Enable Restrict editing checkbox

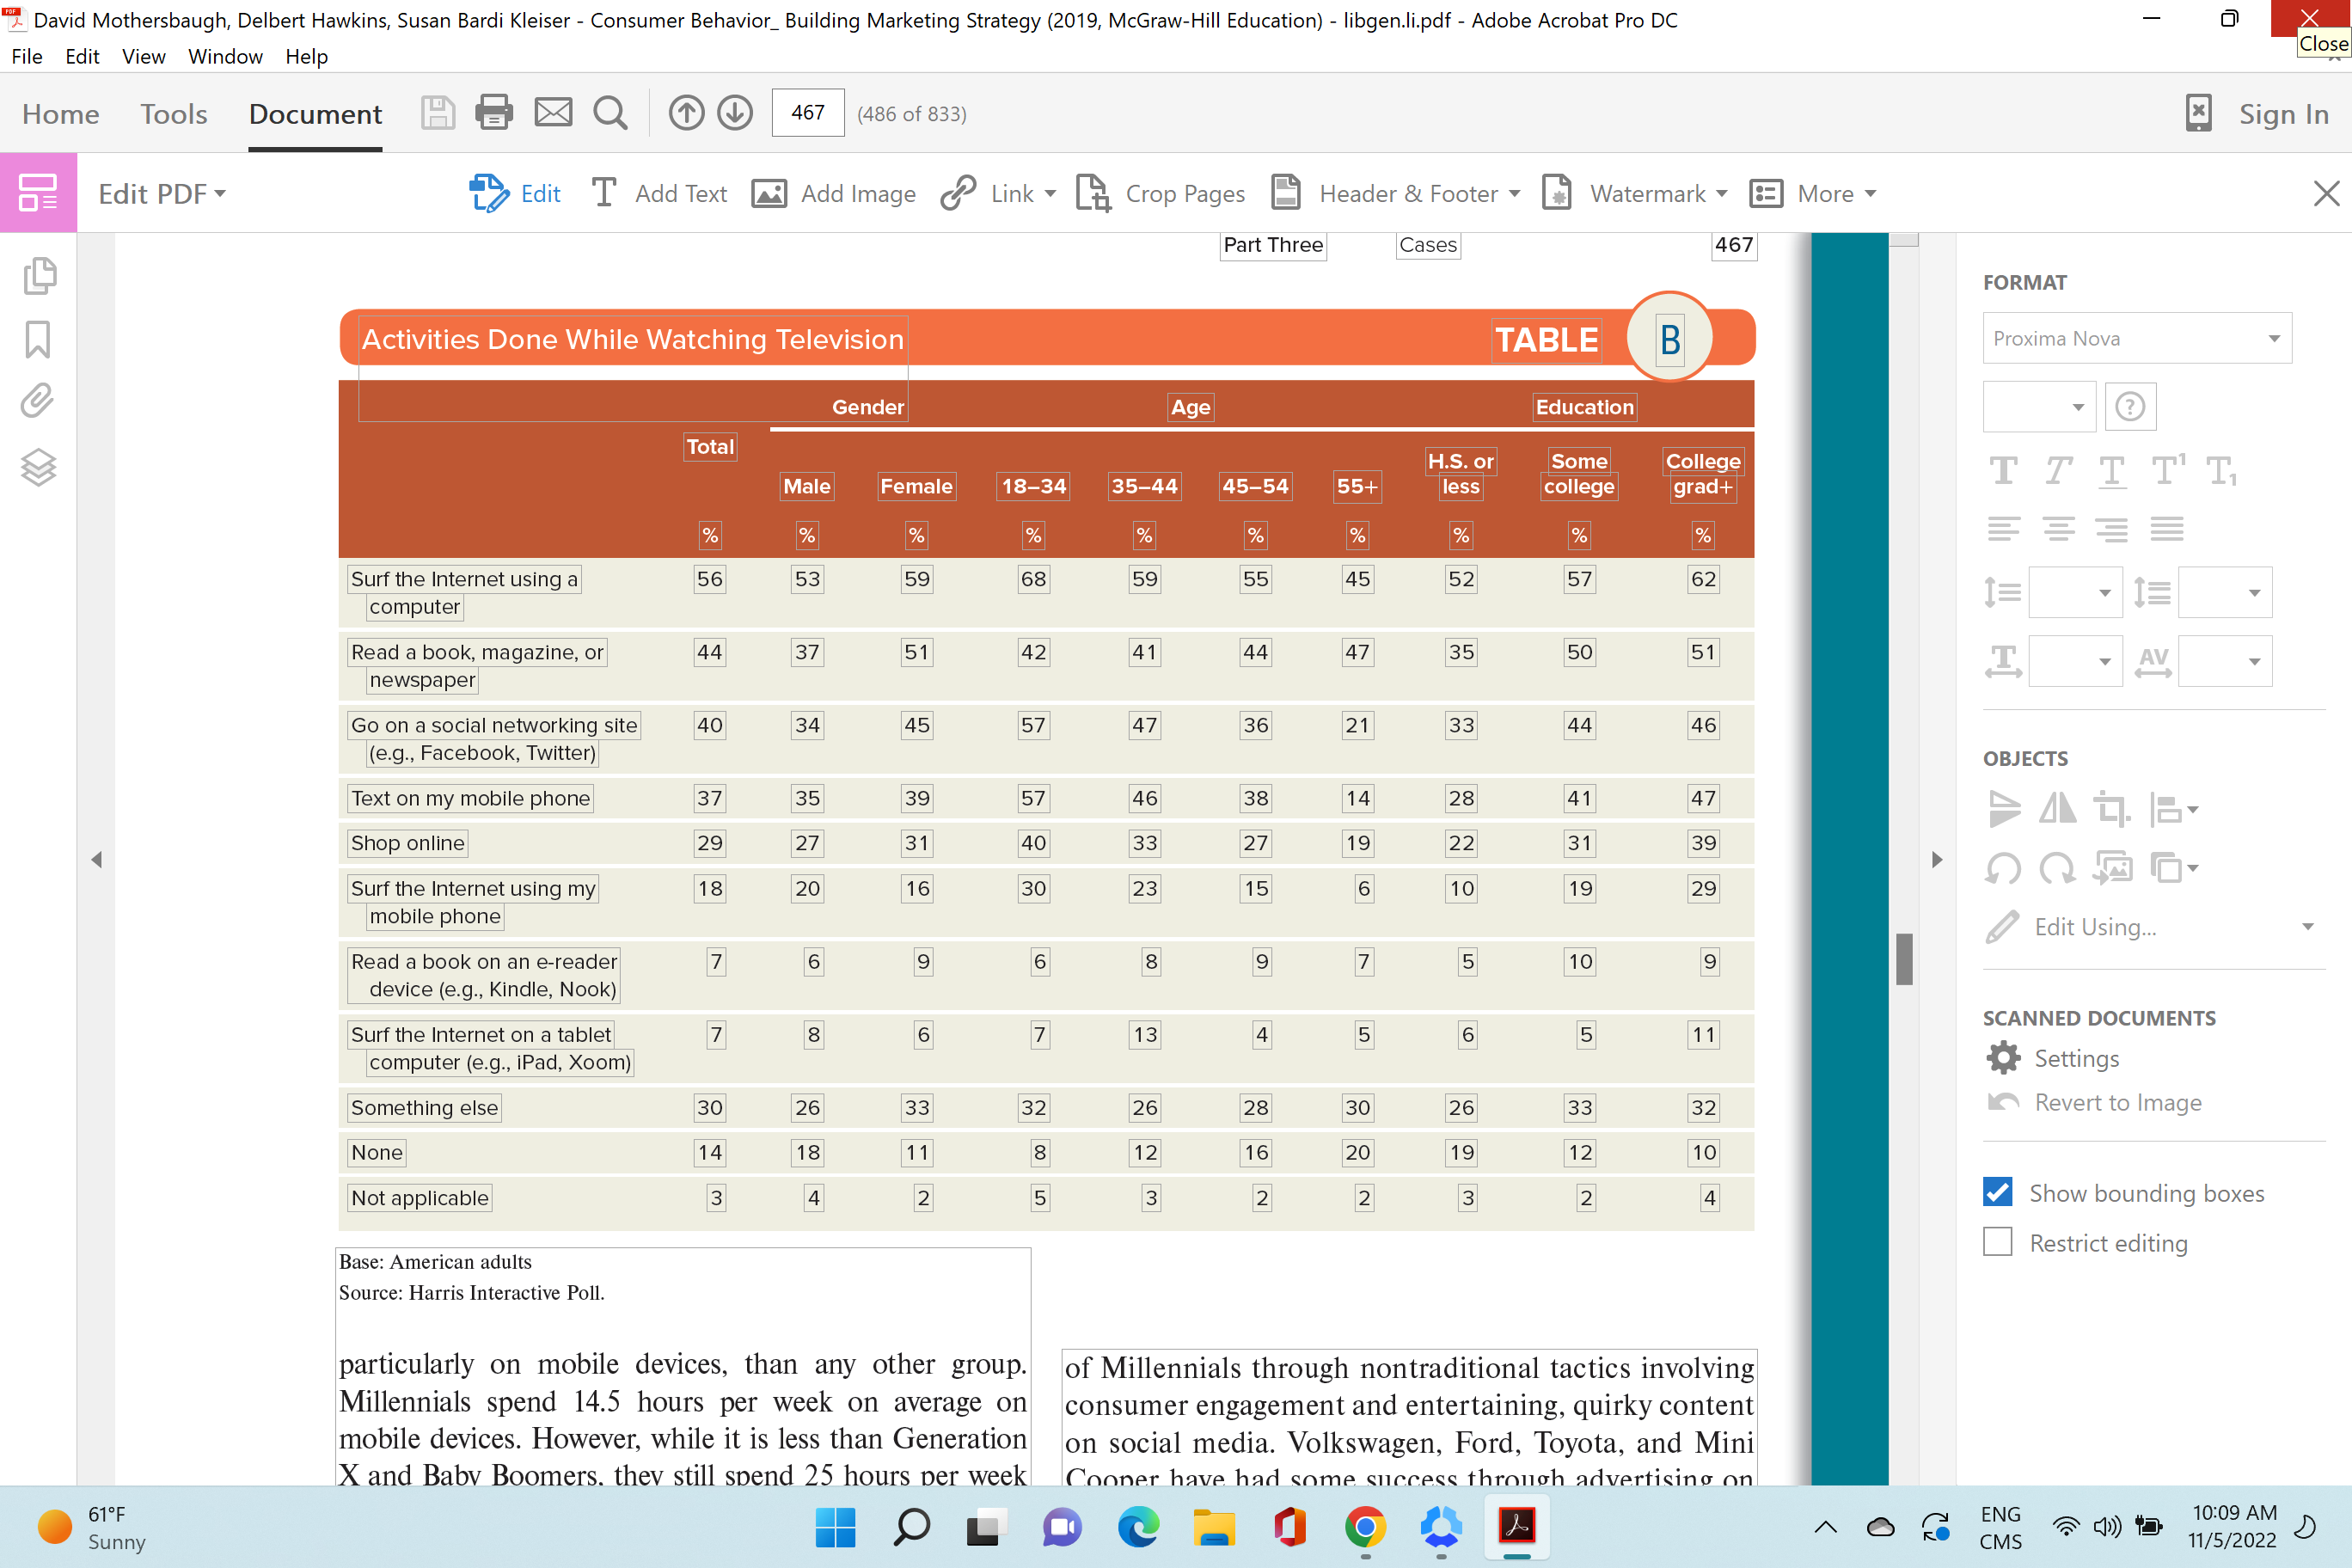point(1997,1242)
